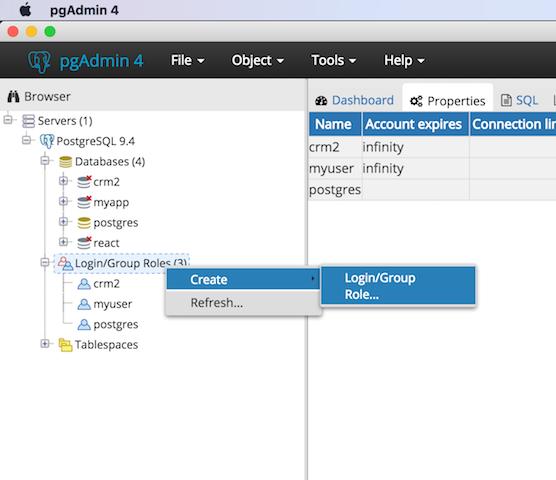The height and width of the screenshot is (480, 556).
Task: Select the postgres row in properties table
Action: click(x=432, y=190)
